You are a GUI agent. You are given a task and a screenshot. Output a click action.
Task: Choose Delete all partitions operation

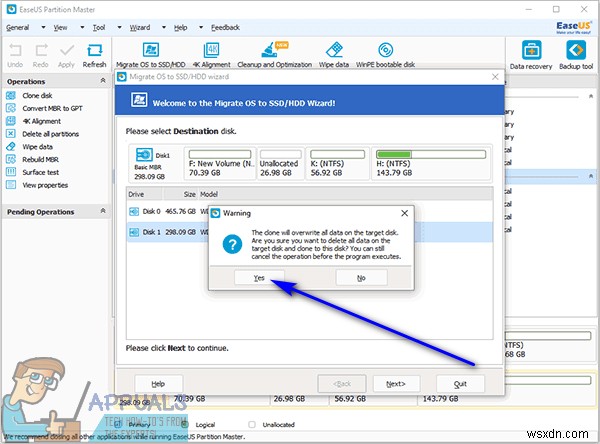click(51, 134)
